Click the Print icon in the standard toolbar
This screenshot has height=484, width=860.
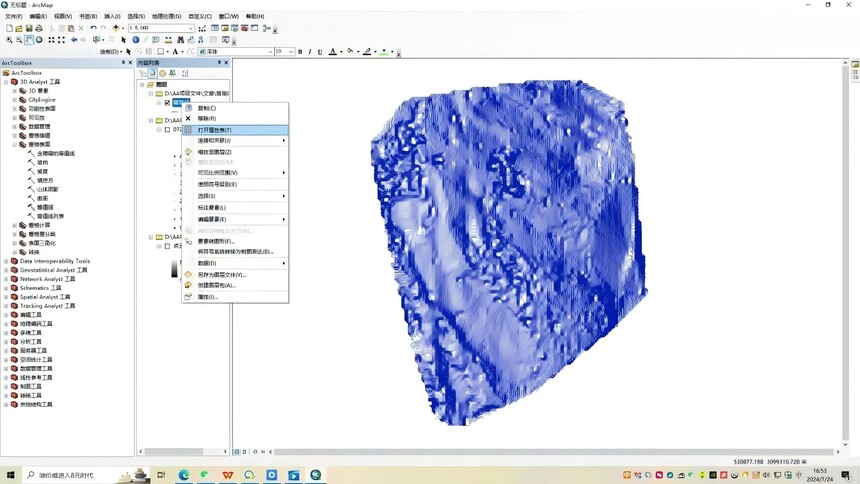click(39, 28)
